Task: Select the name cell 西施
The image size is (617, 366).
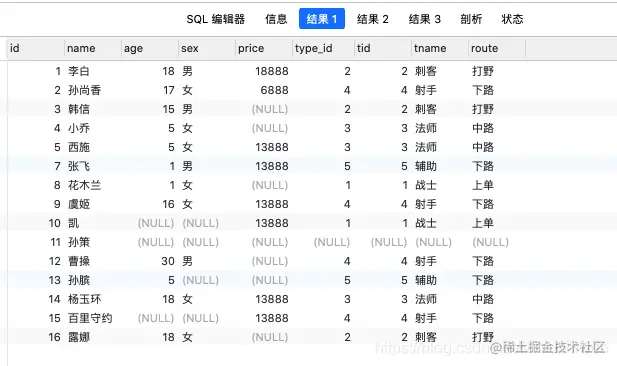Action: (x=79, y=147)
